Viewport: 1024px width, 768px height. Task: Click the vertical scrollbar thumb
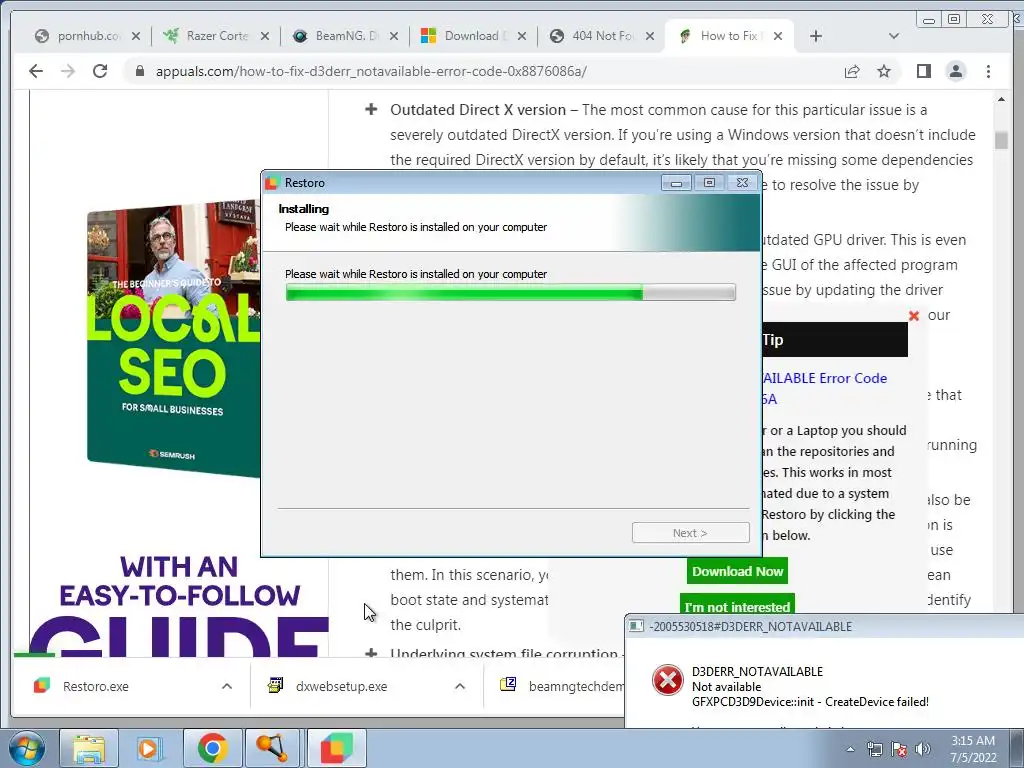pos(1001,140)
